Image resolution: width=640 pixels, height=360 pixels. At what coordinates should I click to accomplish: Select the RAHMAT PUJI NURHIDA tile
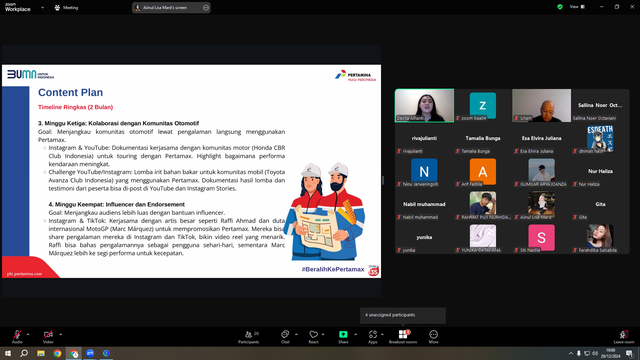(483, 204)
